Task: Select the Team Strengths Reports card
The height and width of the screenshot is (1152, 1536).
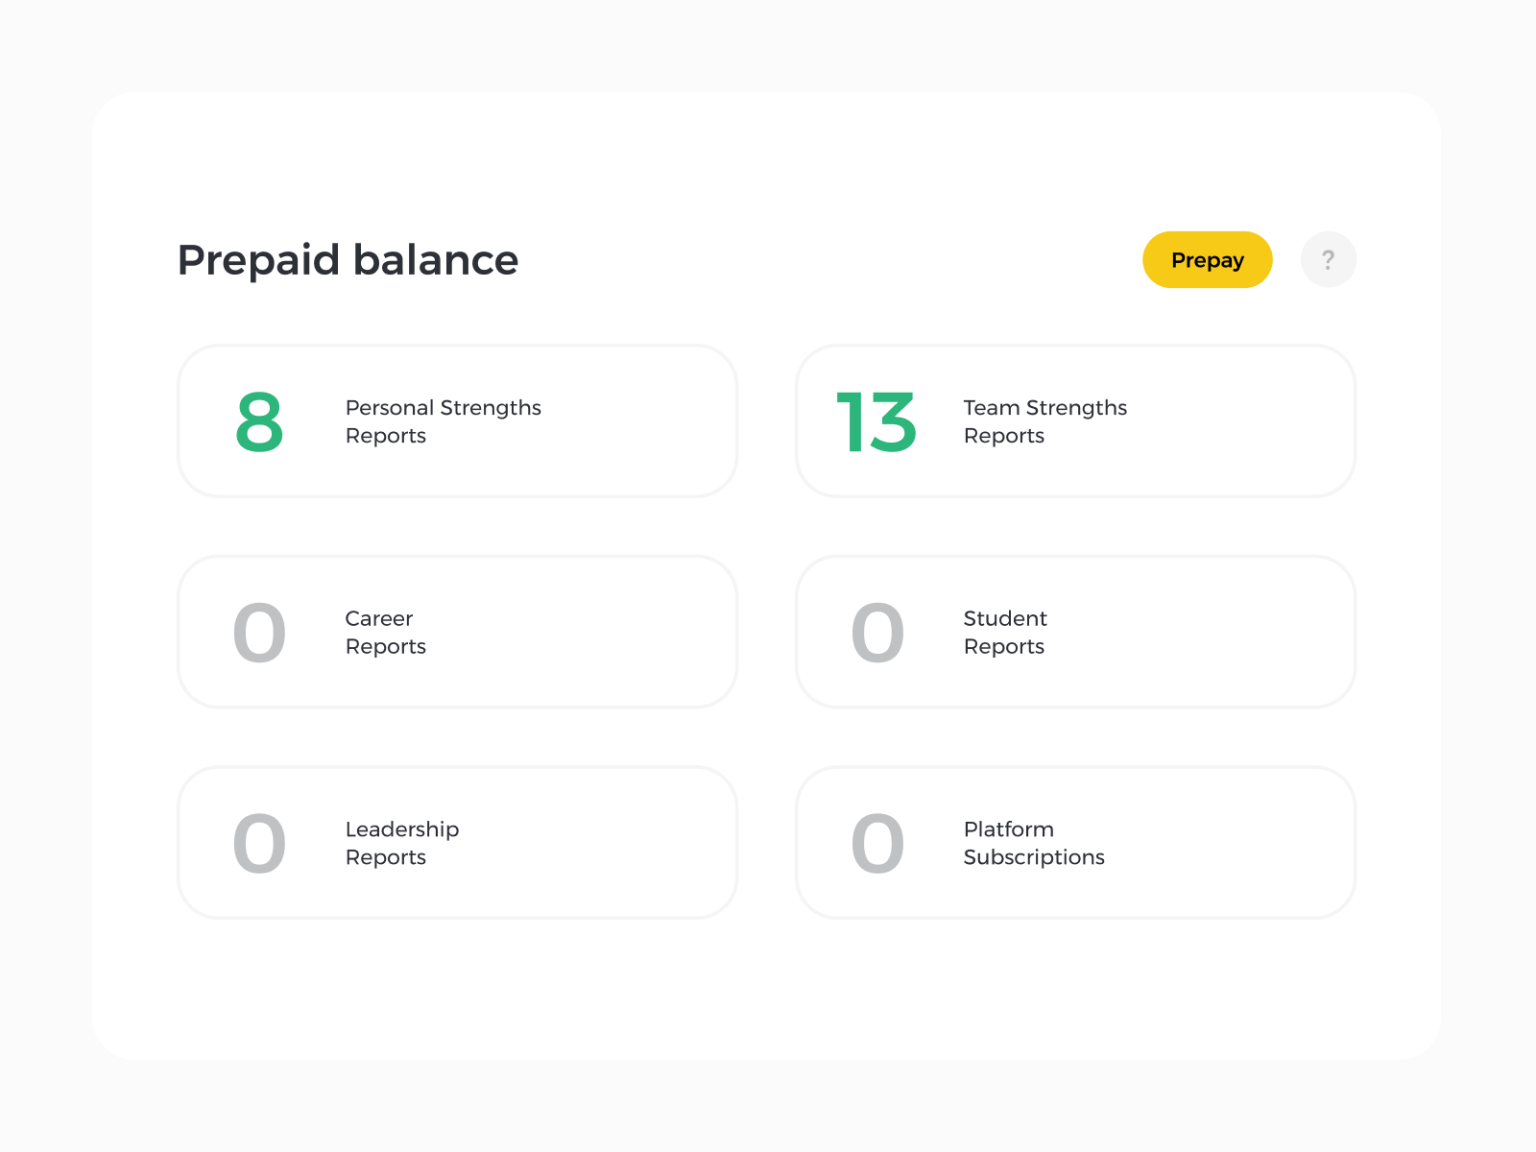Action: pyautogui.click(x=1075, y=421)
